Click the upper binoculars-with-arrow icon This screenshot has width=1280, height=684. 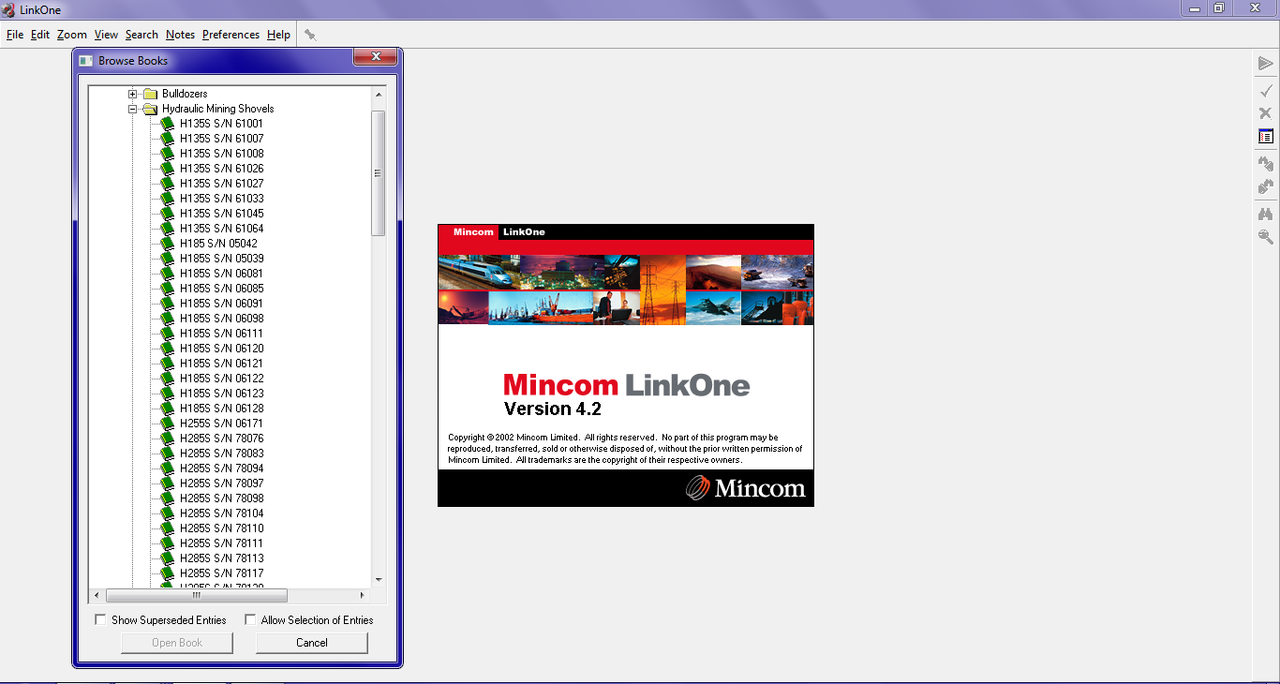click(x=1265, y=163)
